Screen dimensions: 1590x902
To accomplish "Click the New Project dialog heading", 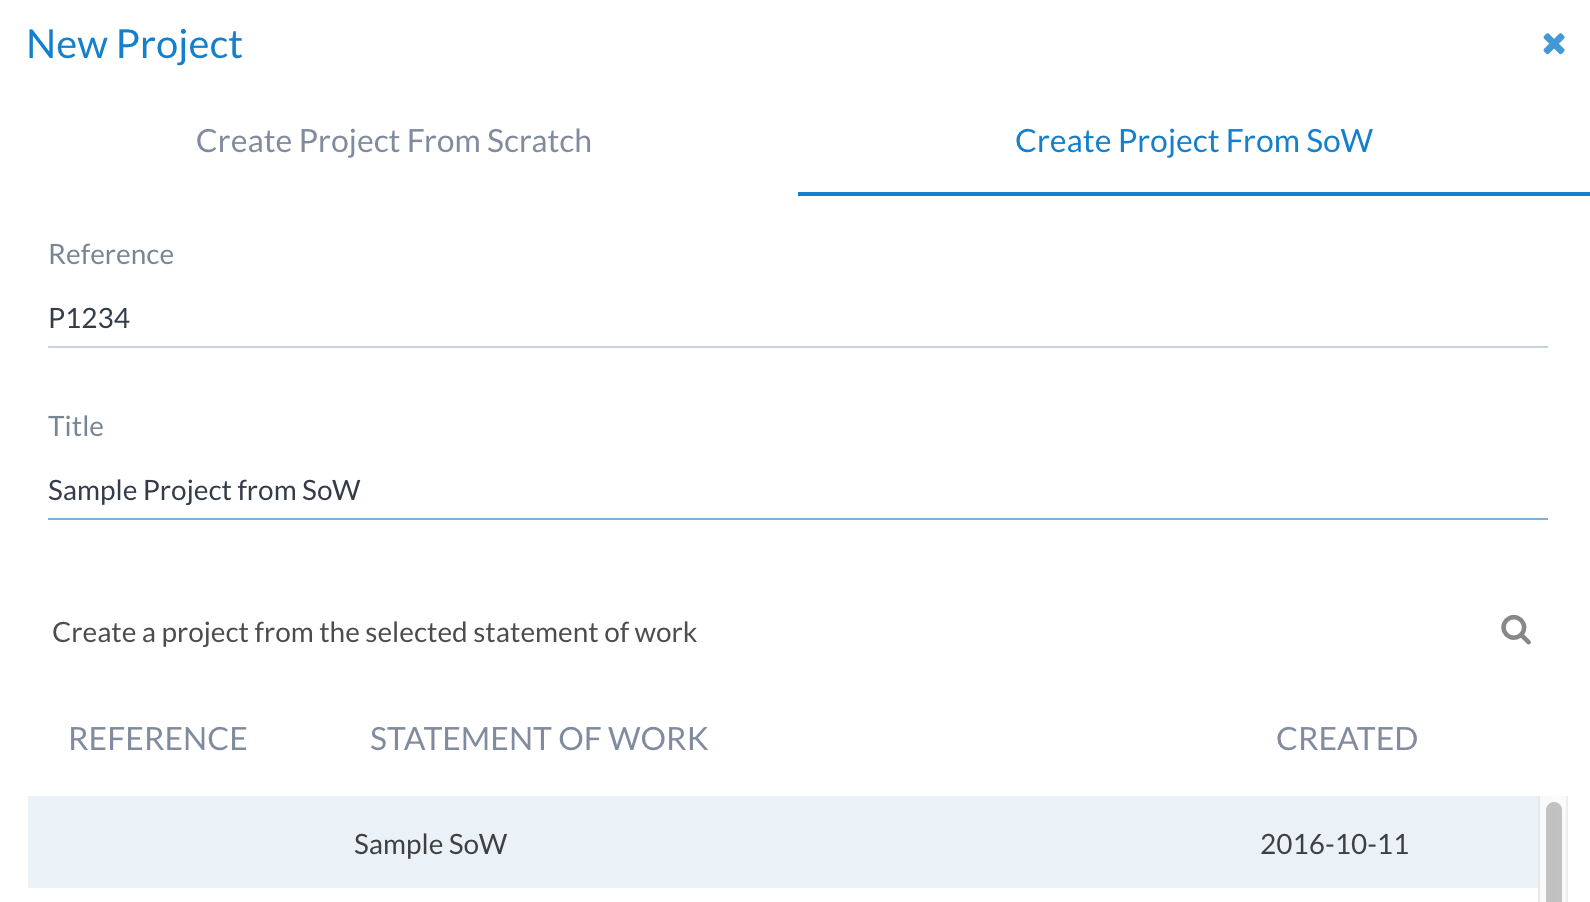I will 135,45.
